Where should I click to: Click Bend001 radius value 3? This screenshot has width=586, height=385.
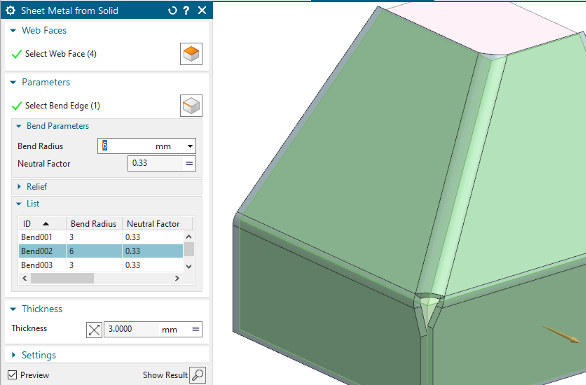[71, 237]
